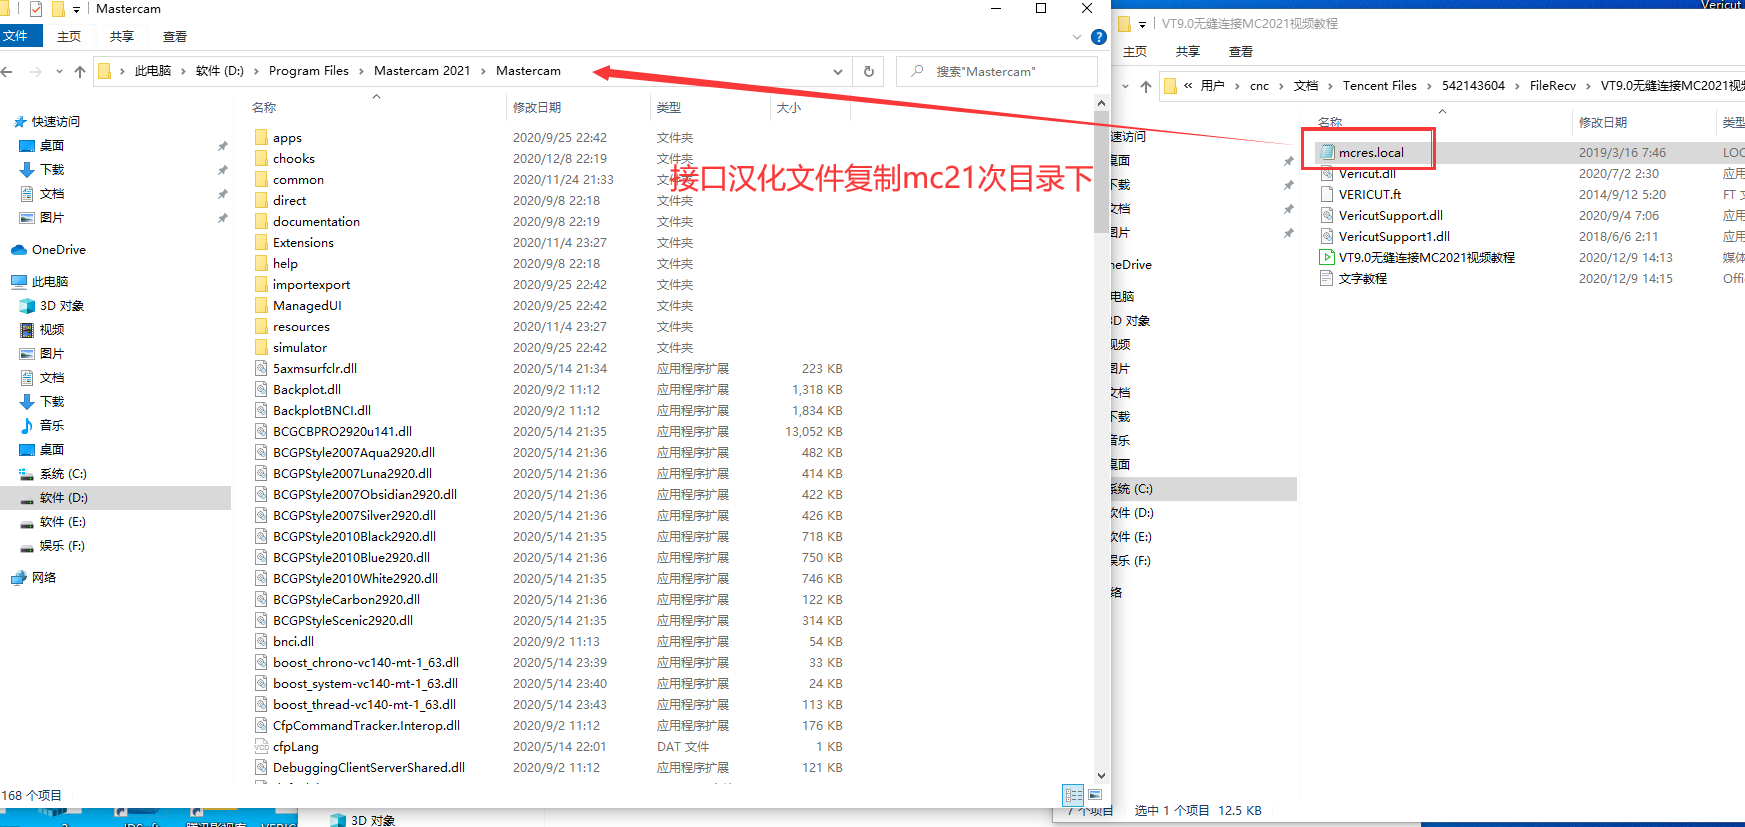Expand the ribbon in the Mastercam window
Image resolution: width=1745 pixels, height=827 pixels.
point(1077,37)
